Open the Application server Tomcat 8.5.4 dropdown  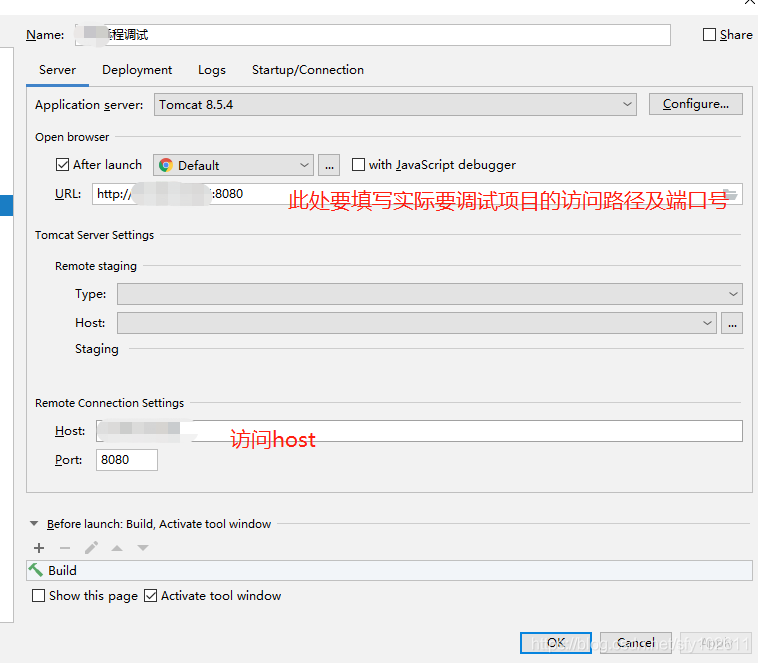pos(395,104)
